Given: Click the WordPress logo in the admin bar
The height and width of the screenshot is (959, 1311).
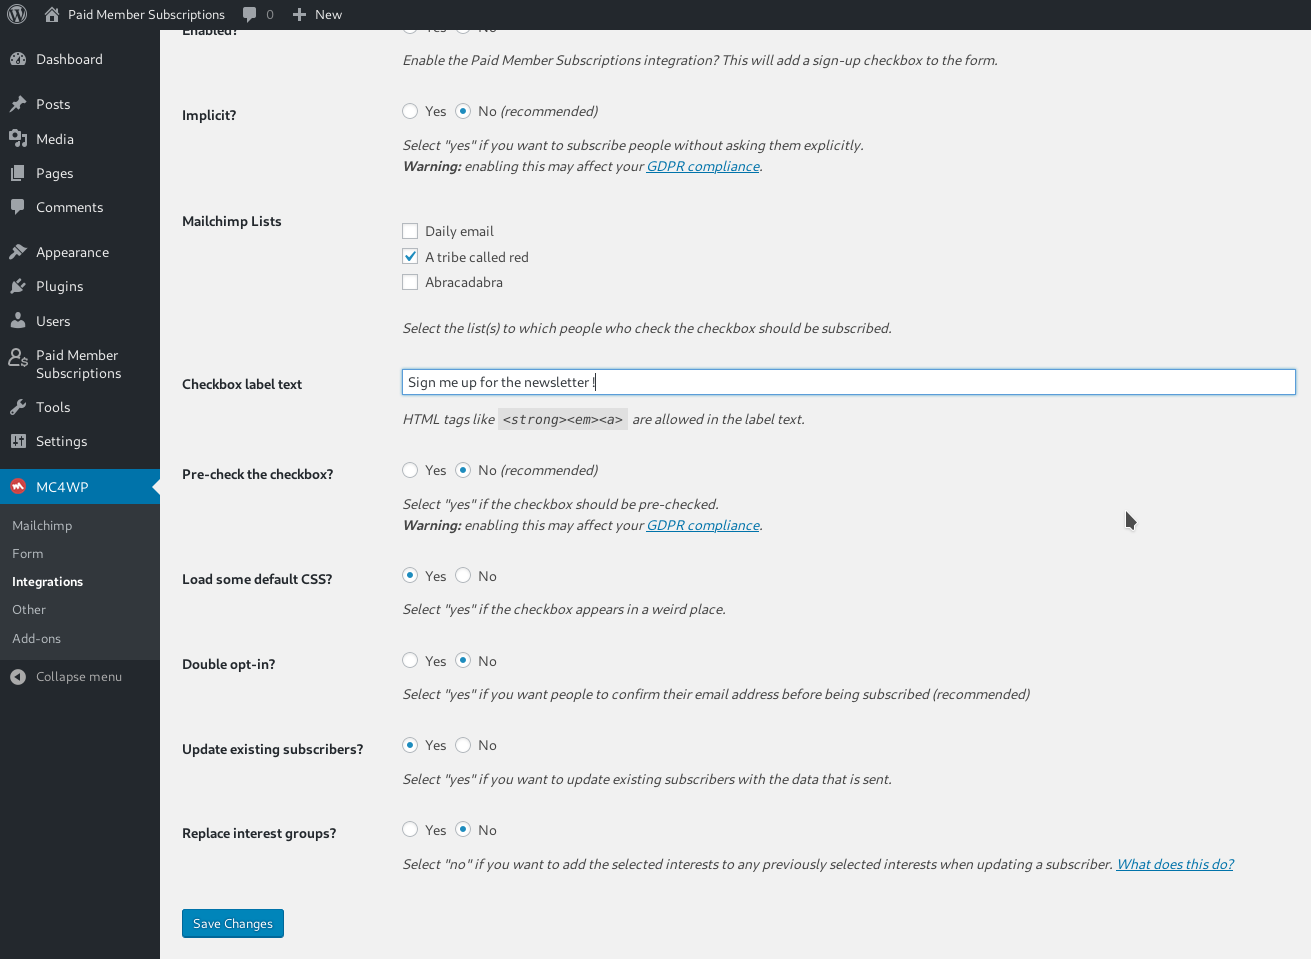Looking at the screenshot, I should click(16, 14).
